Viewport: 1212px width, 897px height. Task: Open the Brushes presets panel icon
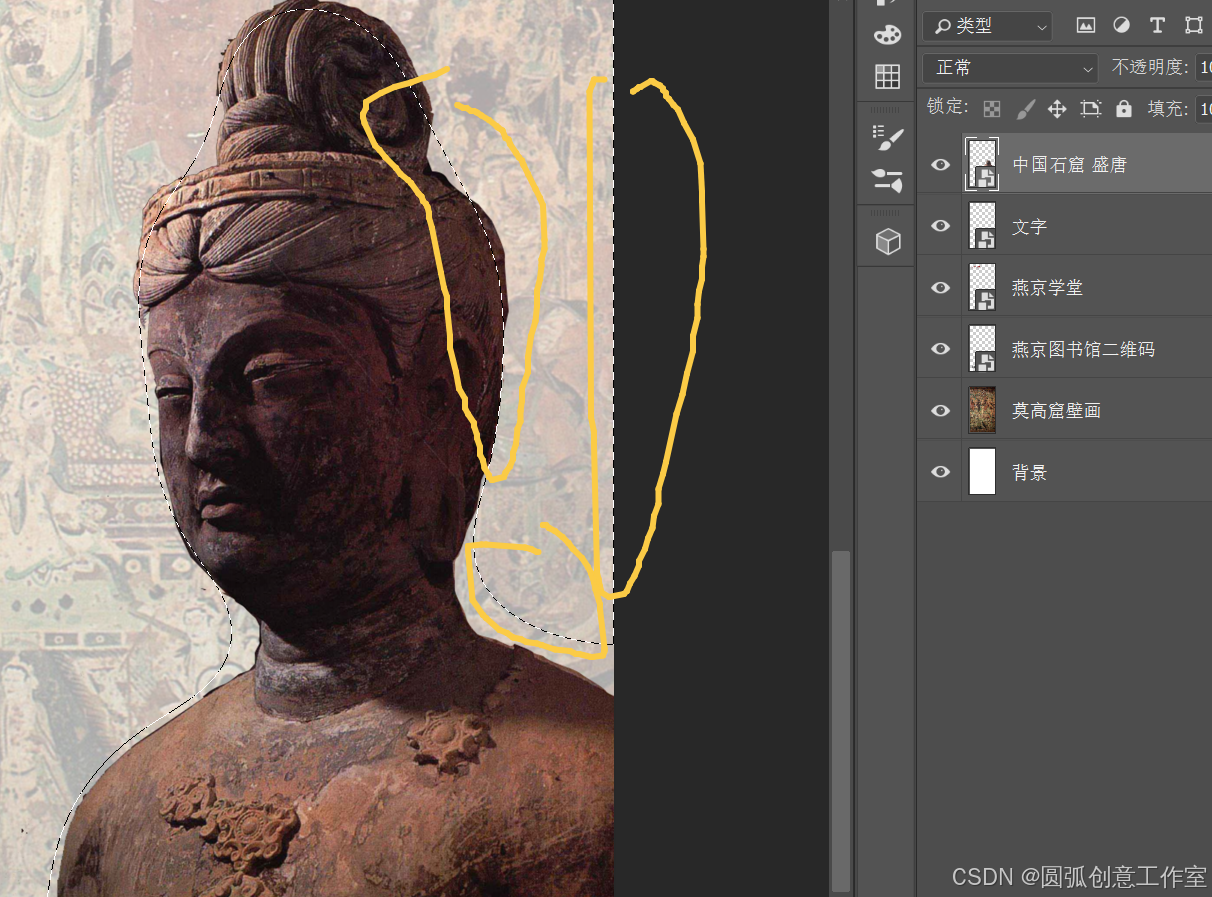887,179
